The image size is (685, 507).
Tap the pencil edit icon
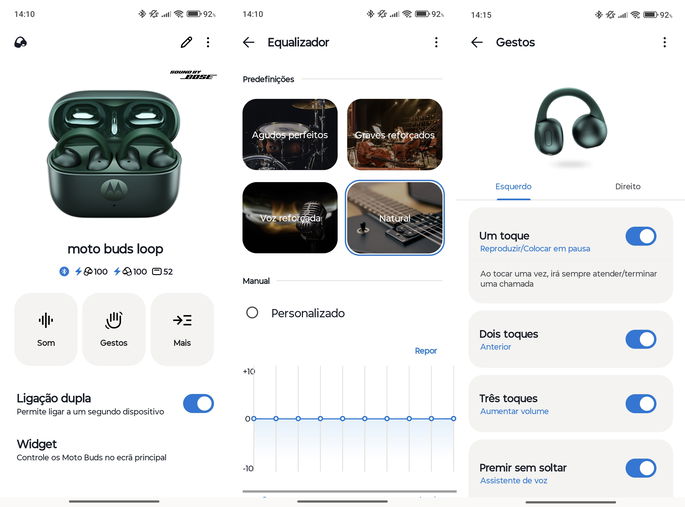pos(187,42)
